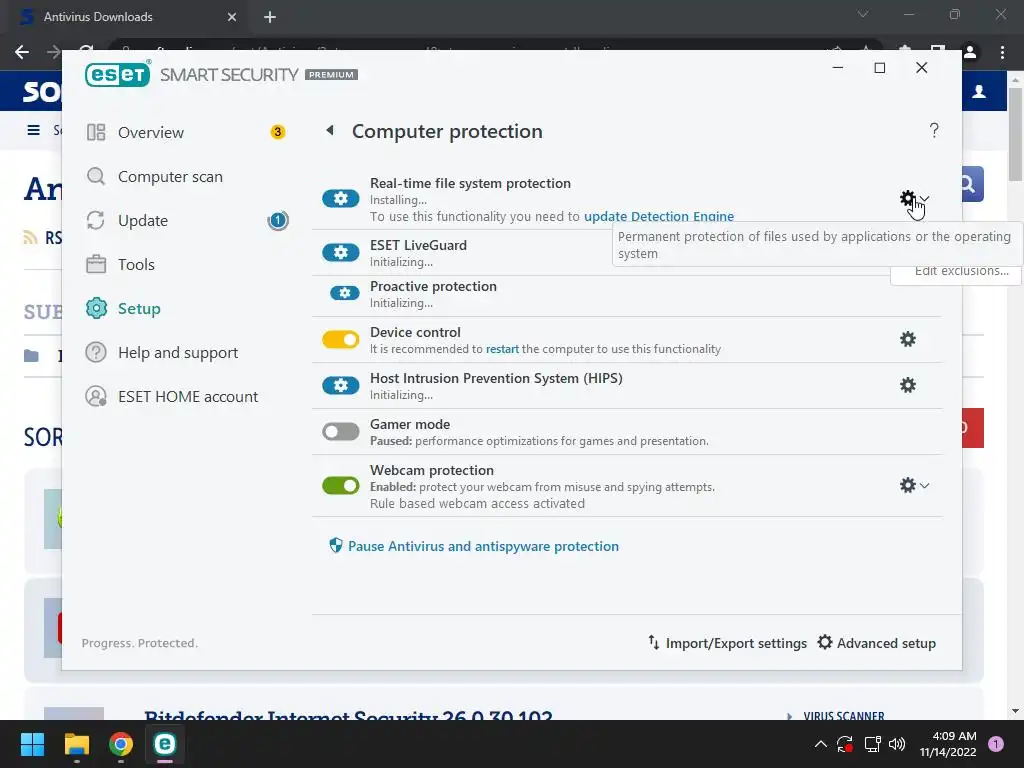
Task: Open ESET HOME account page
Action: coord(188,396)
